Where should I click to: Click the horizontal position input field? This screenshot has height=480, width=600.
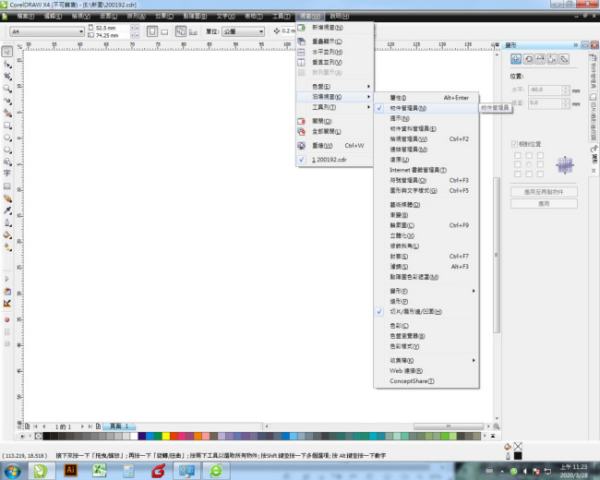[x=545, y=90]
